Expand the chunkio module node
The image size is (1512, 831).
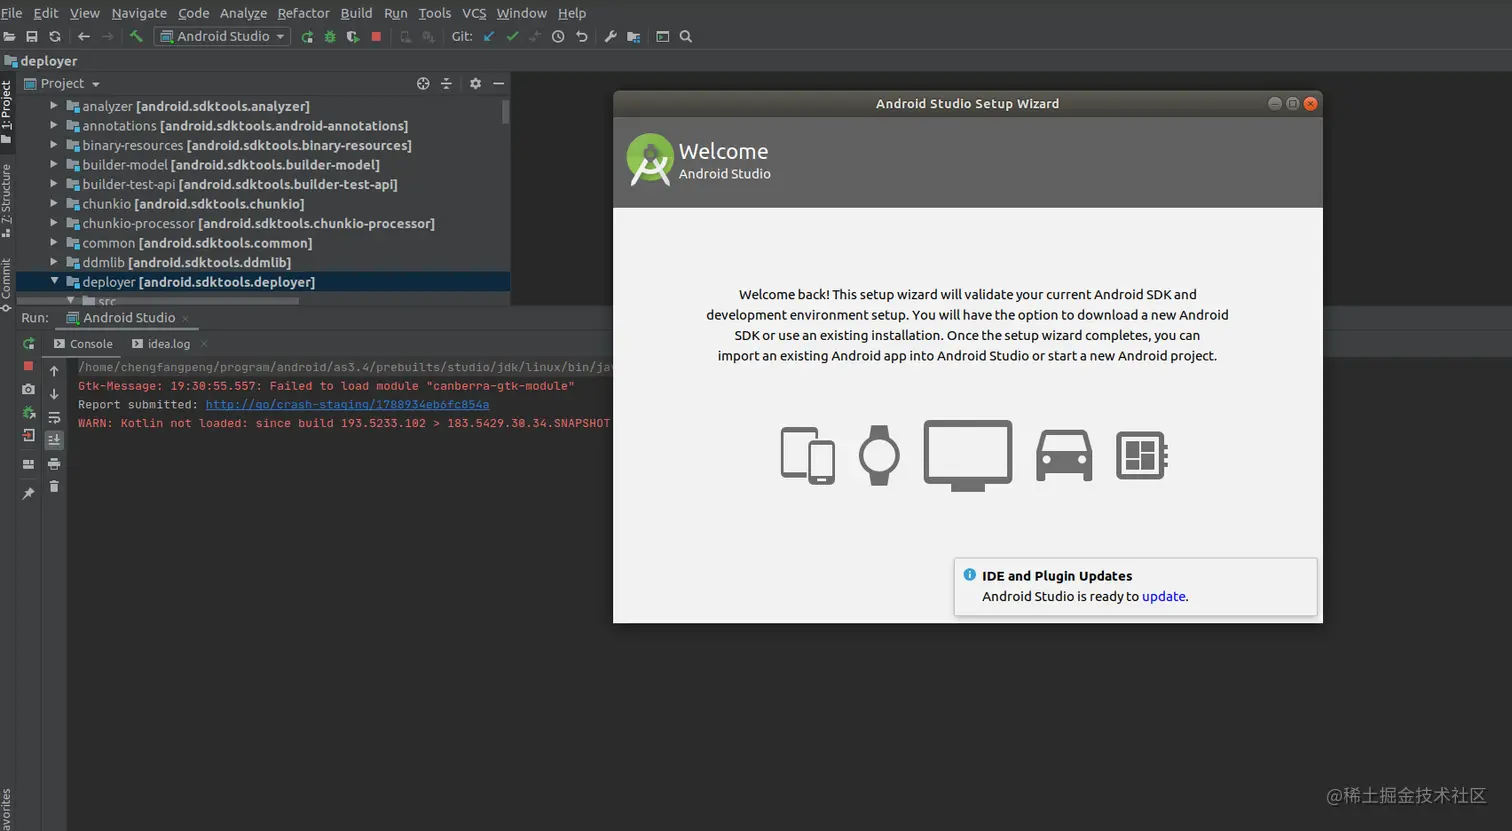[x=54, y=204]
